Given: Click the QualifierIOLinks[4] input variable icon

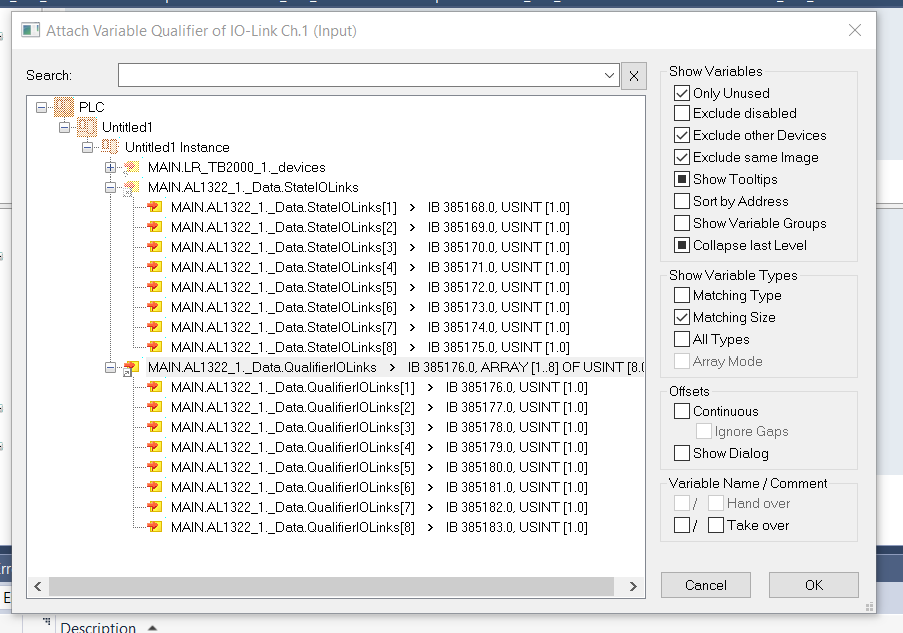Looking at the screenshot, I should tap(154, 447).
